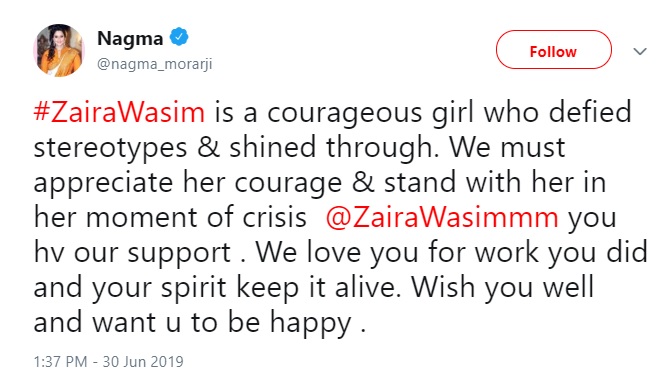
Task: Open the #ZairaWasim hashtag
Action: coord(119,113)
